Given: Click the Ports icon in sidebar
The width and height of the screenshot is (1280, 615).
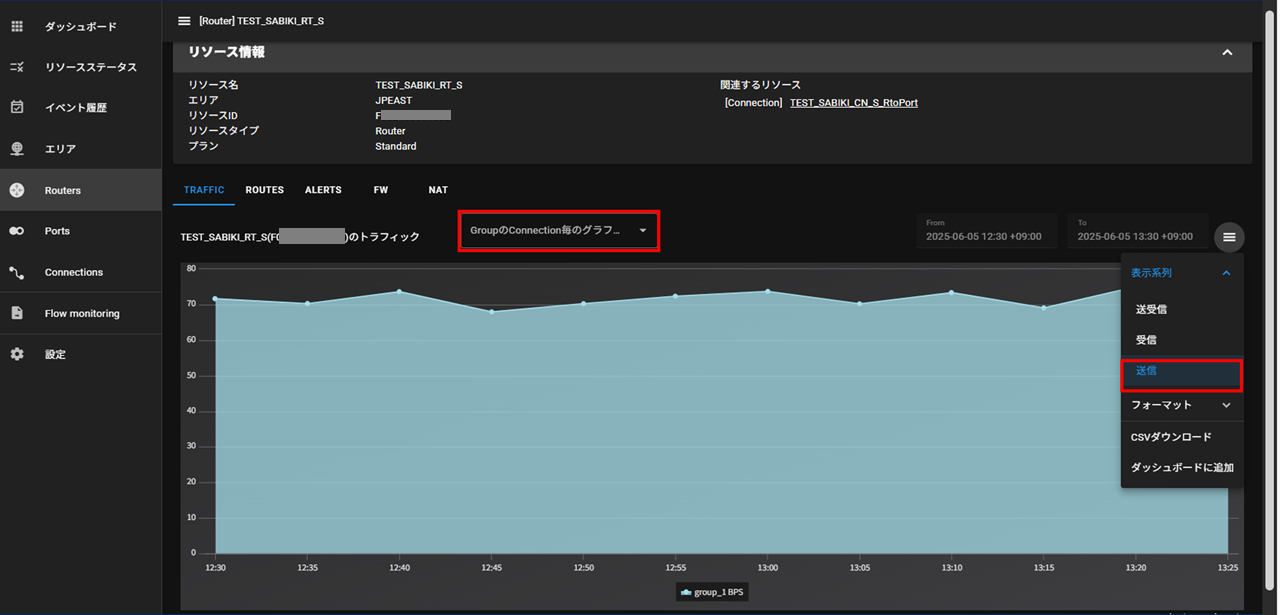Looking at the screenshot, I should click(x=17, y=231).
